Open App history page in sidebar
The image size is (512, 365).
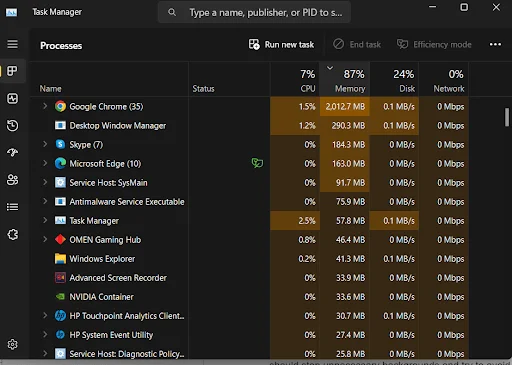[13, 126]
